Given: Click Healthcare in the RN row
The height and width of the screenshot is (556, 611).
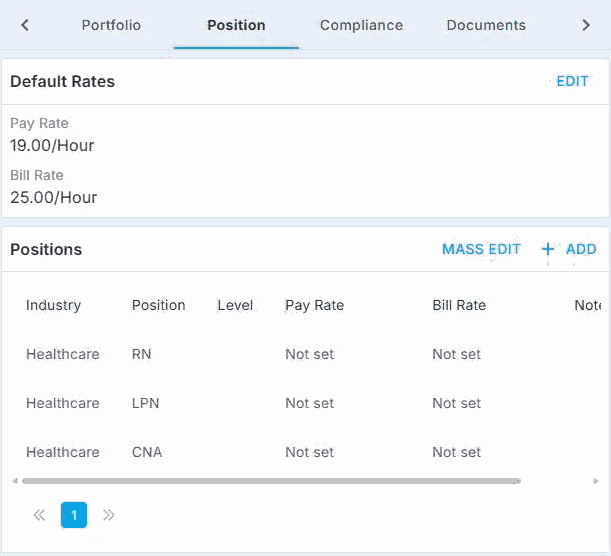Looking at the screenshot, I should pyautogui.click(x=63, y=354).
